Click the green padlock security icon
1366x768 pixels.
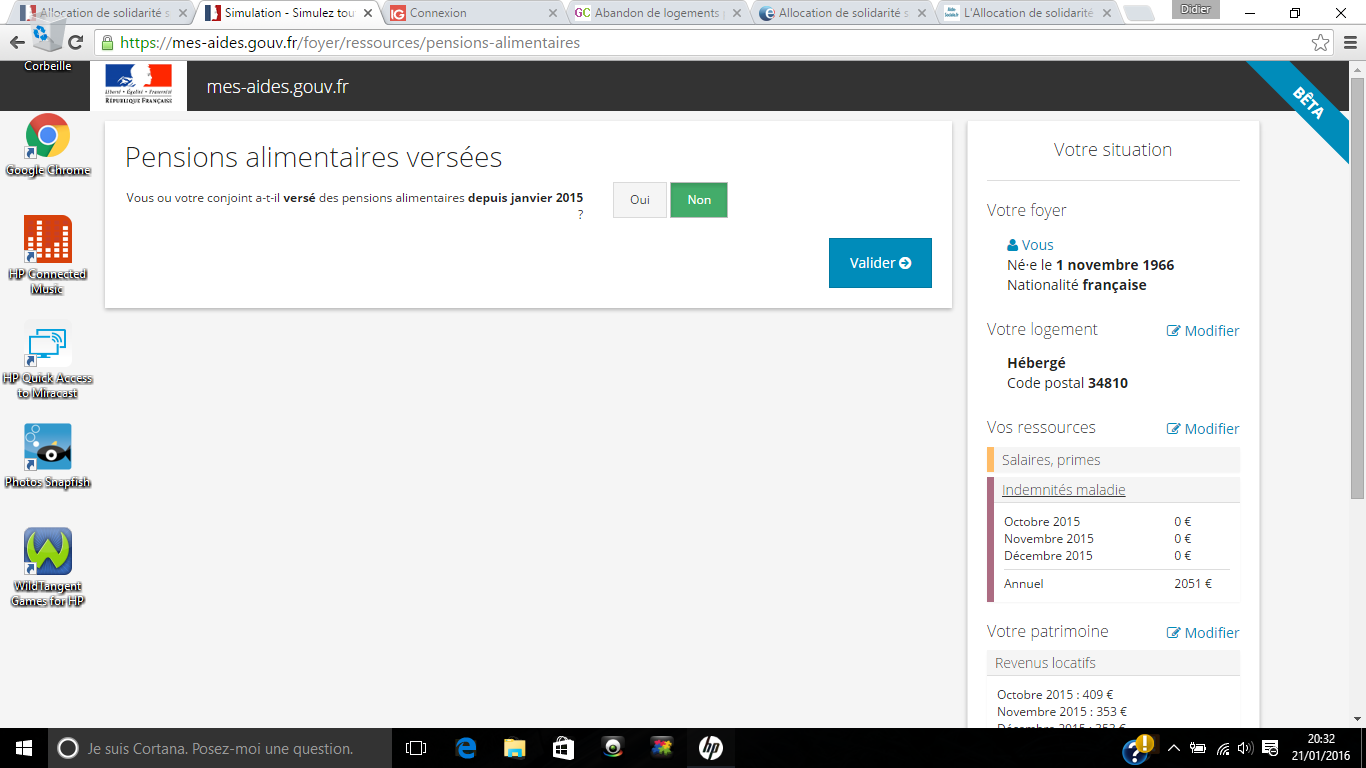pos(107,43)
